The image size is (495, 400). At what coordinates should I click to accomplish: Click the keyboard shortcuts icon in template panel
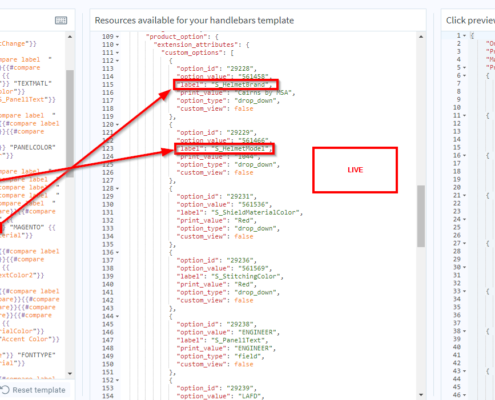tap(61, 21)
